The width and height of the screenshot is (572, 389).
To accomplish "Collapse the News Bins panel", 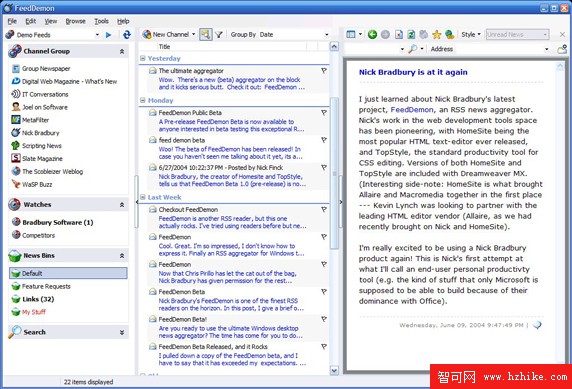I will [122, 256].
